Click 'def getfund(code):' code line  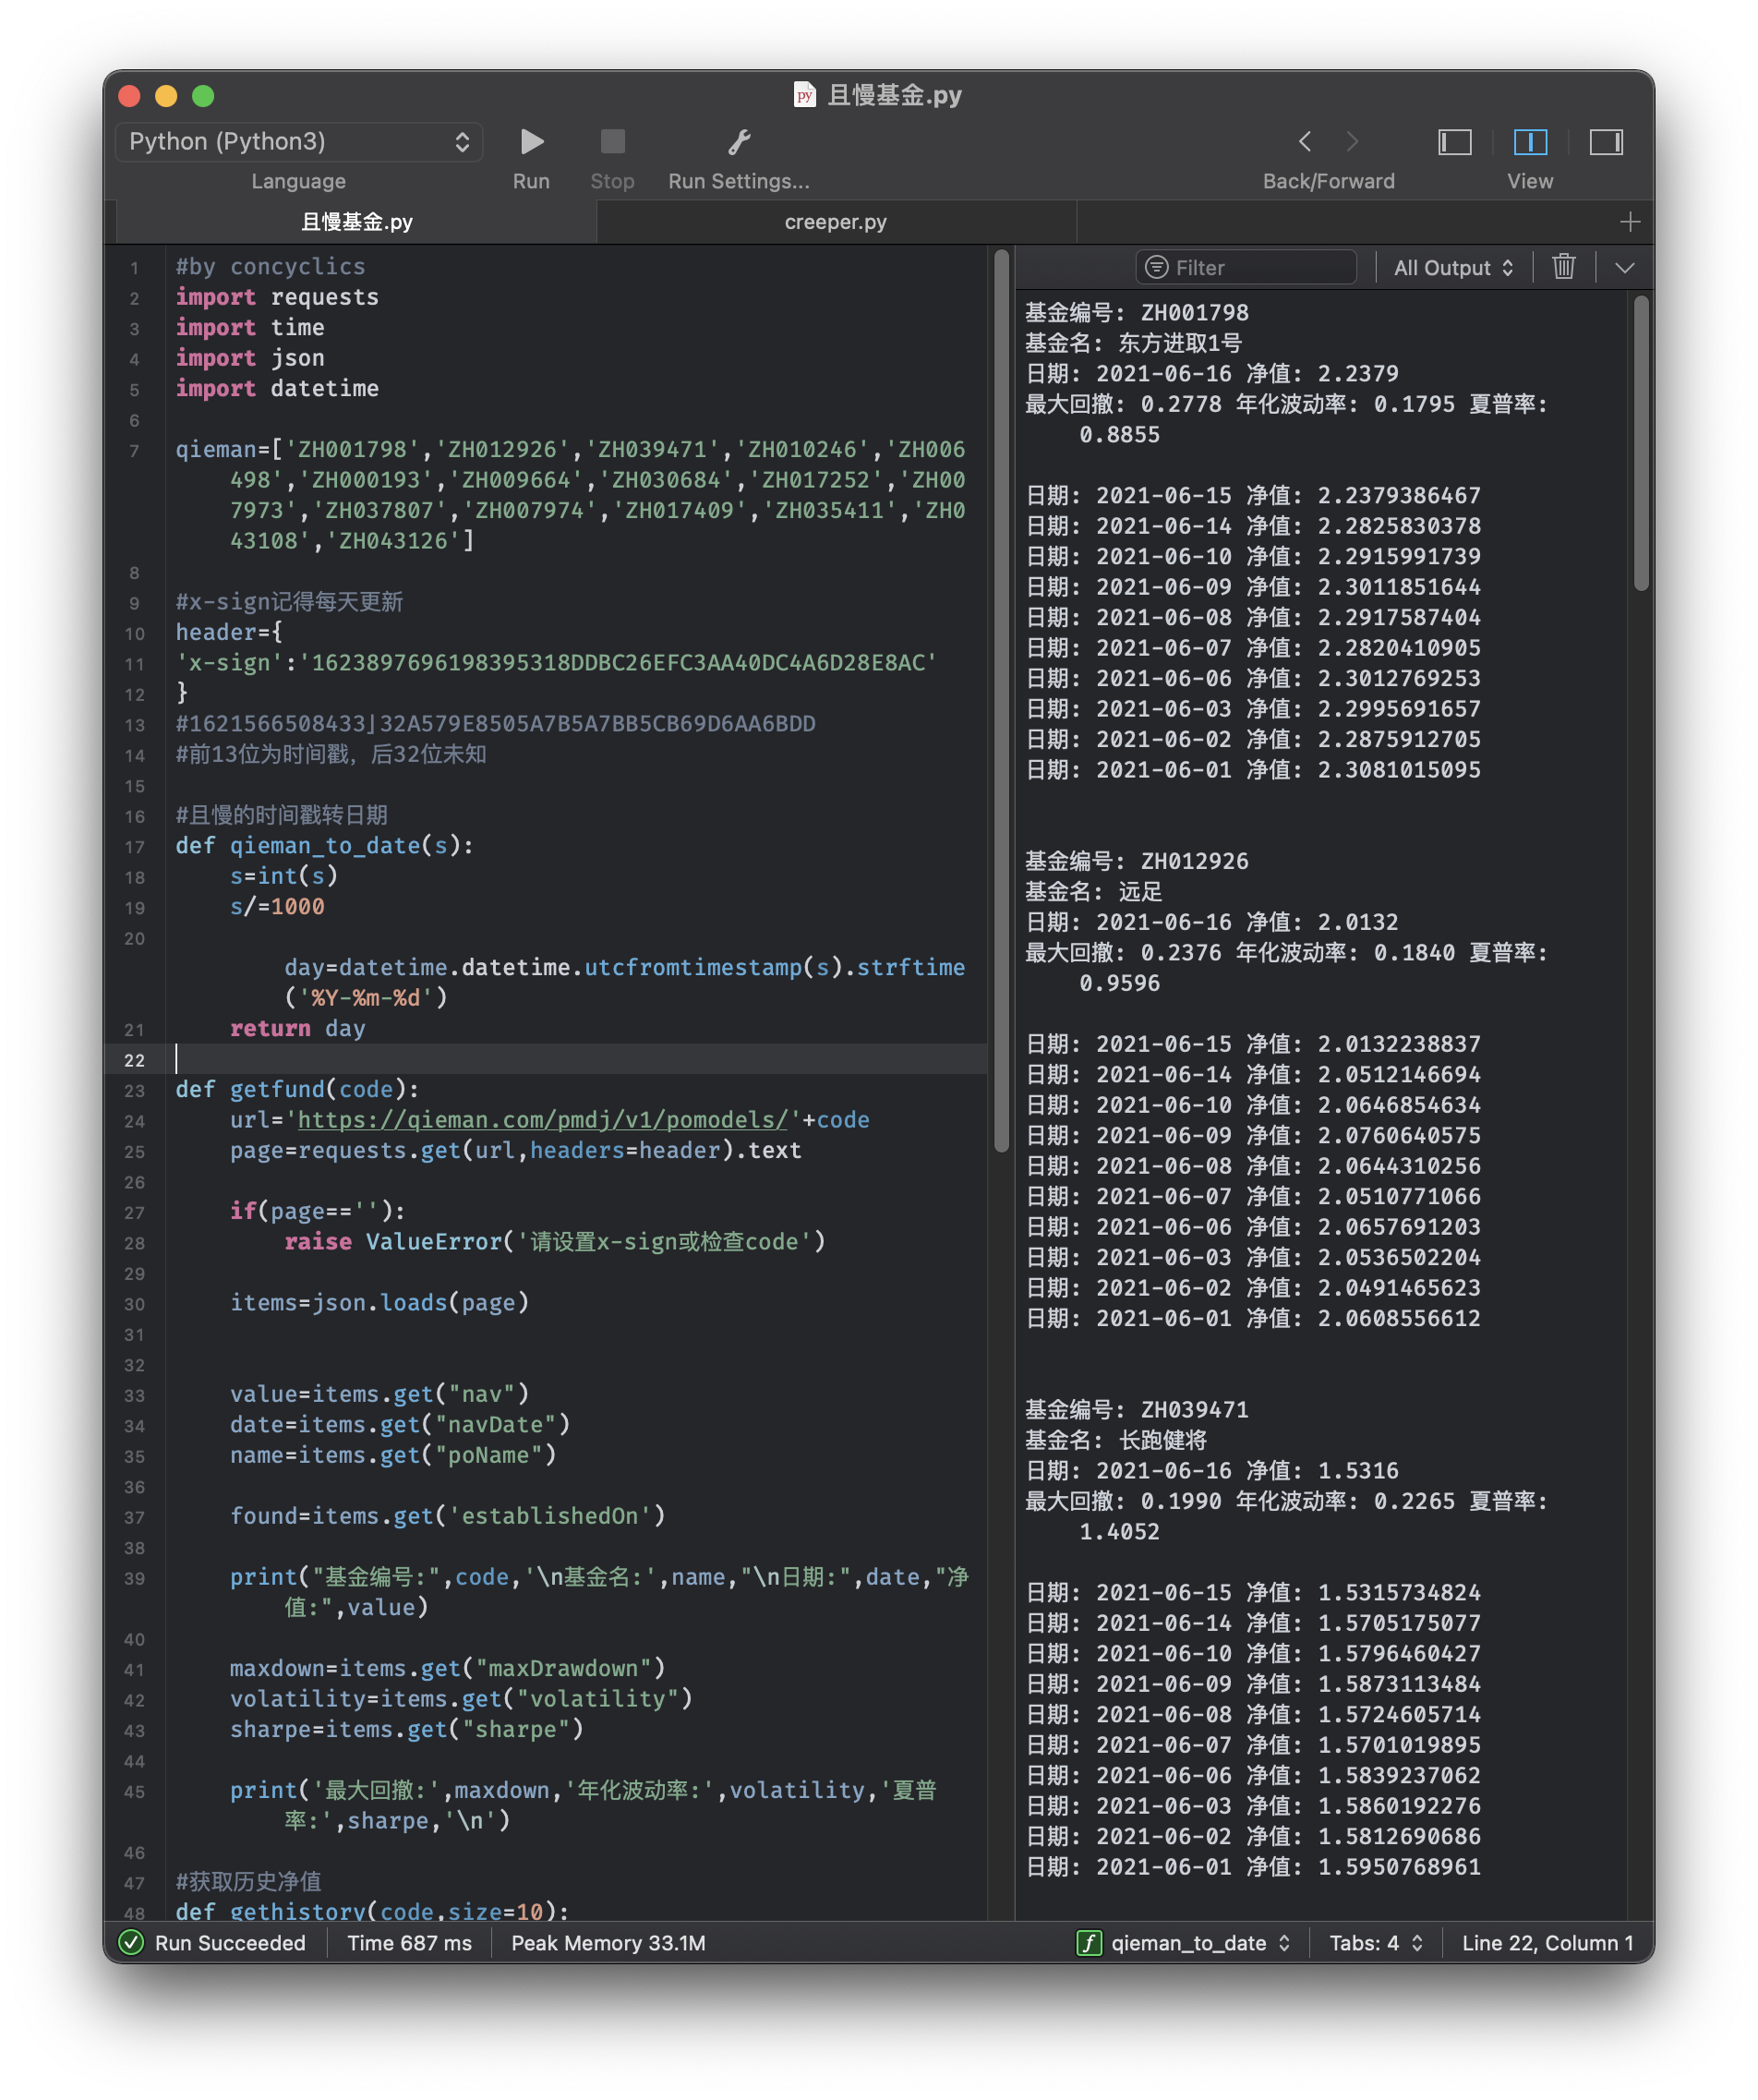point(297,1089)
